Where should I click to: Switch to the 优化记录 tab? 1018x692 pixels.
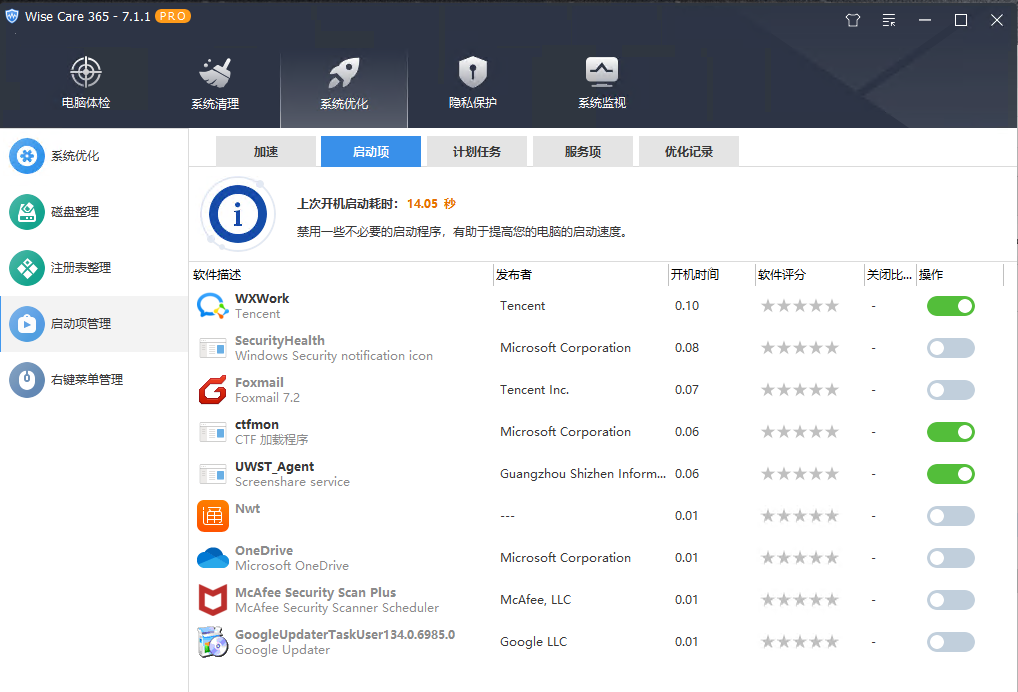689,151
